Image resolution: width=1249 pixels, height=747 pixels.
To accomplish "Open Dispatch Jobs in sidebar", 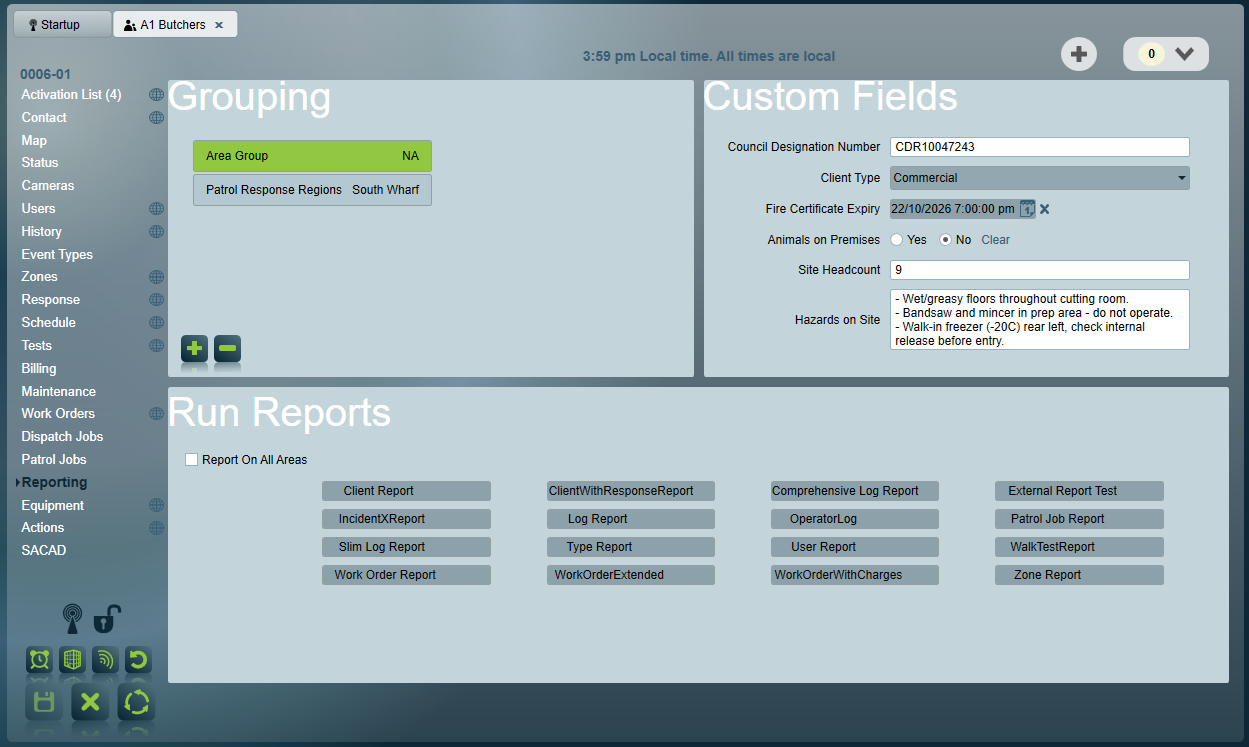I will [62, 437].
